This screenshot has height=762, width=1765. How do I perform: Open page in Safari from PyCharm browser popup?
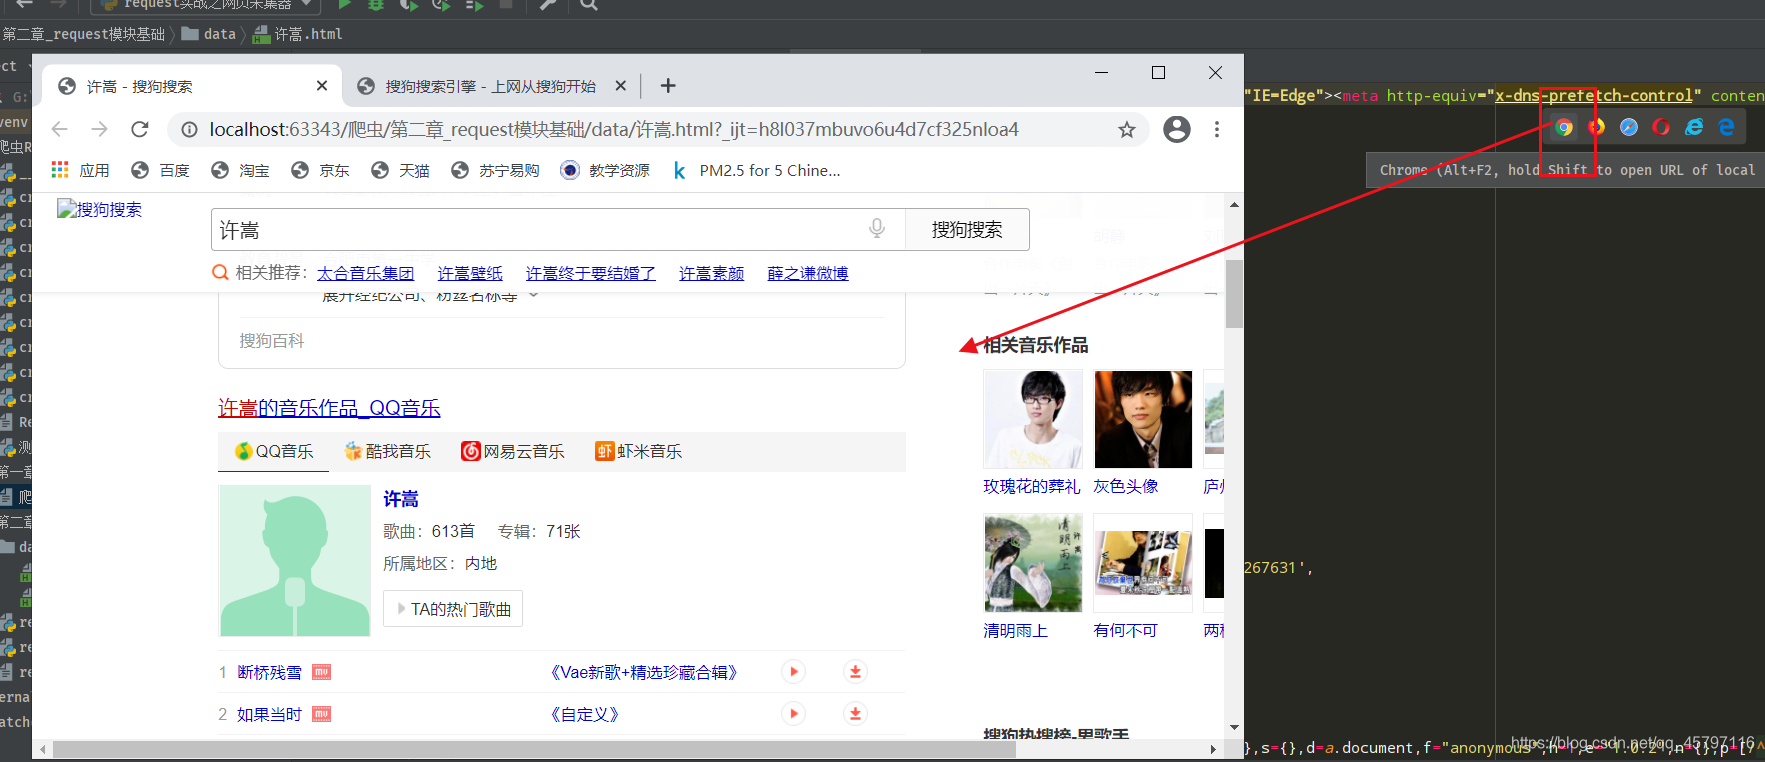point(1629,127)
